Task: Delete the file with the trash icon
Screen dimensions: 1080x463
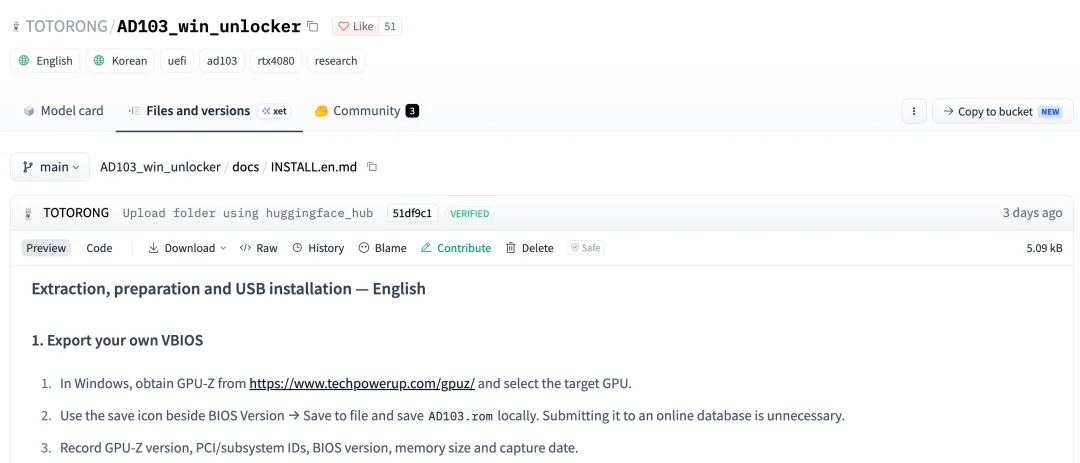Action: pyautogui.click(x=529, y=248)
